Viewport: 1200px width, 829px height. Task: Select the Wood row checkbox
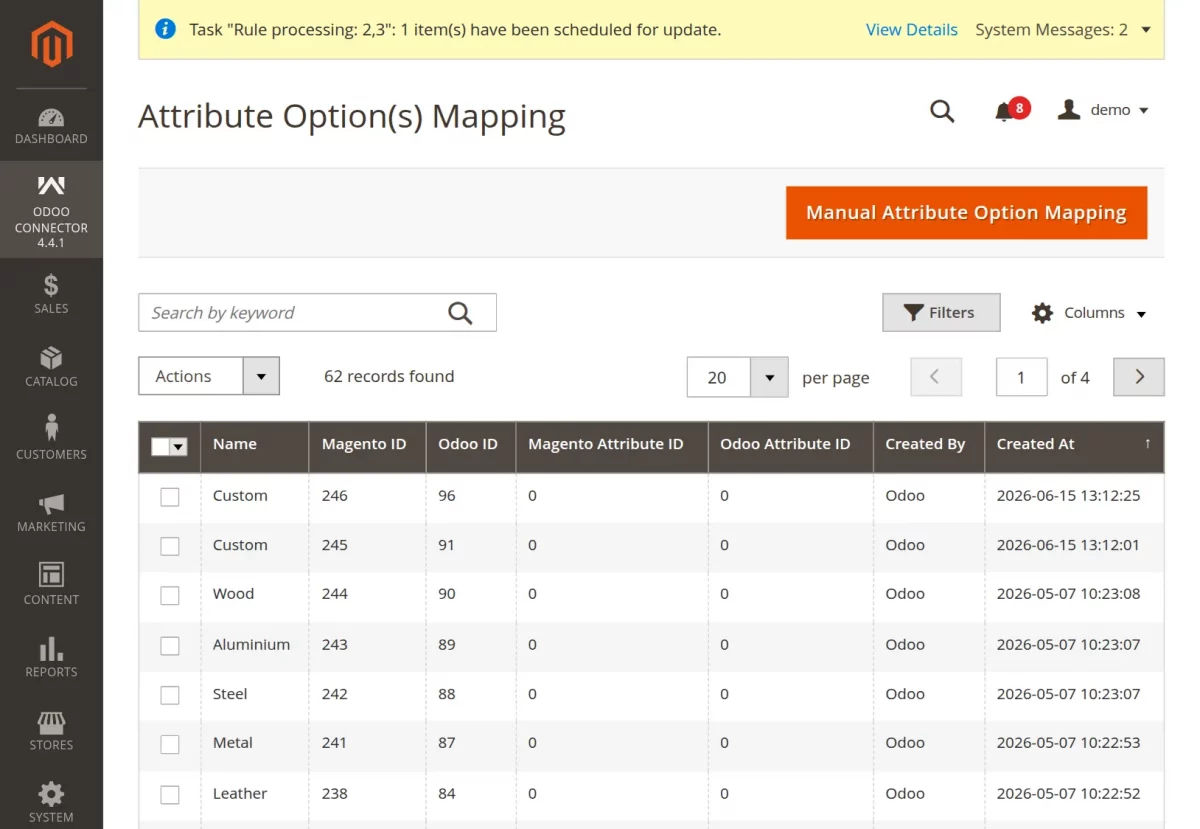click(170, 595)
